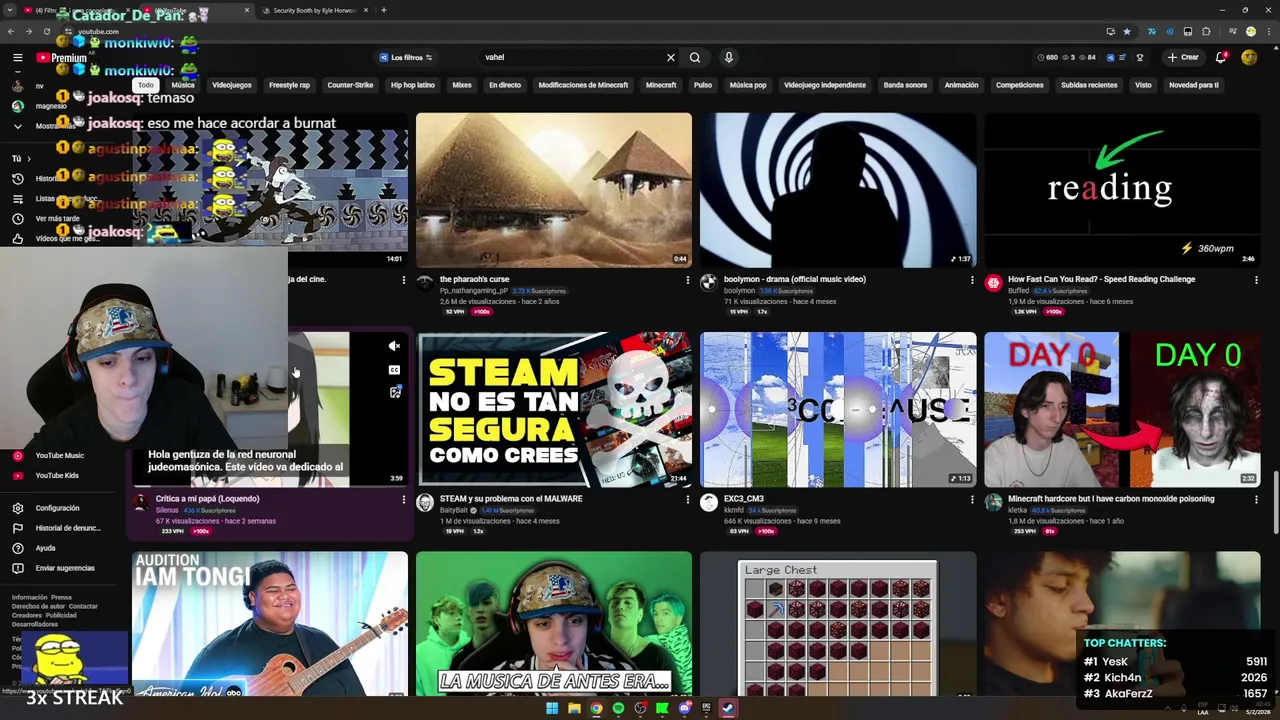Open the Windows Start button

coord(551,708)
